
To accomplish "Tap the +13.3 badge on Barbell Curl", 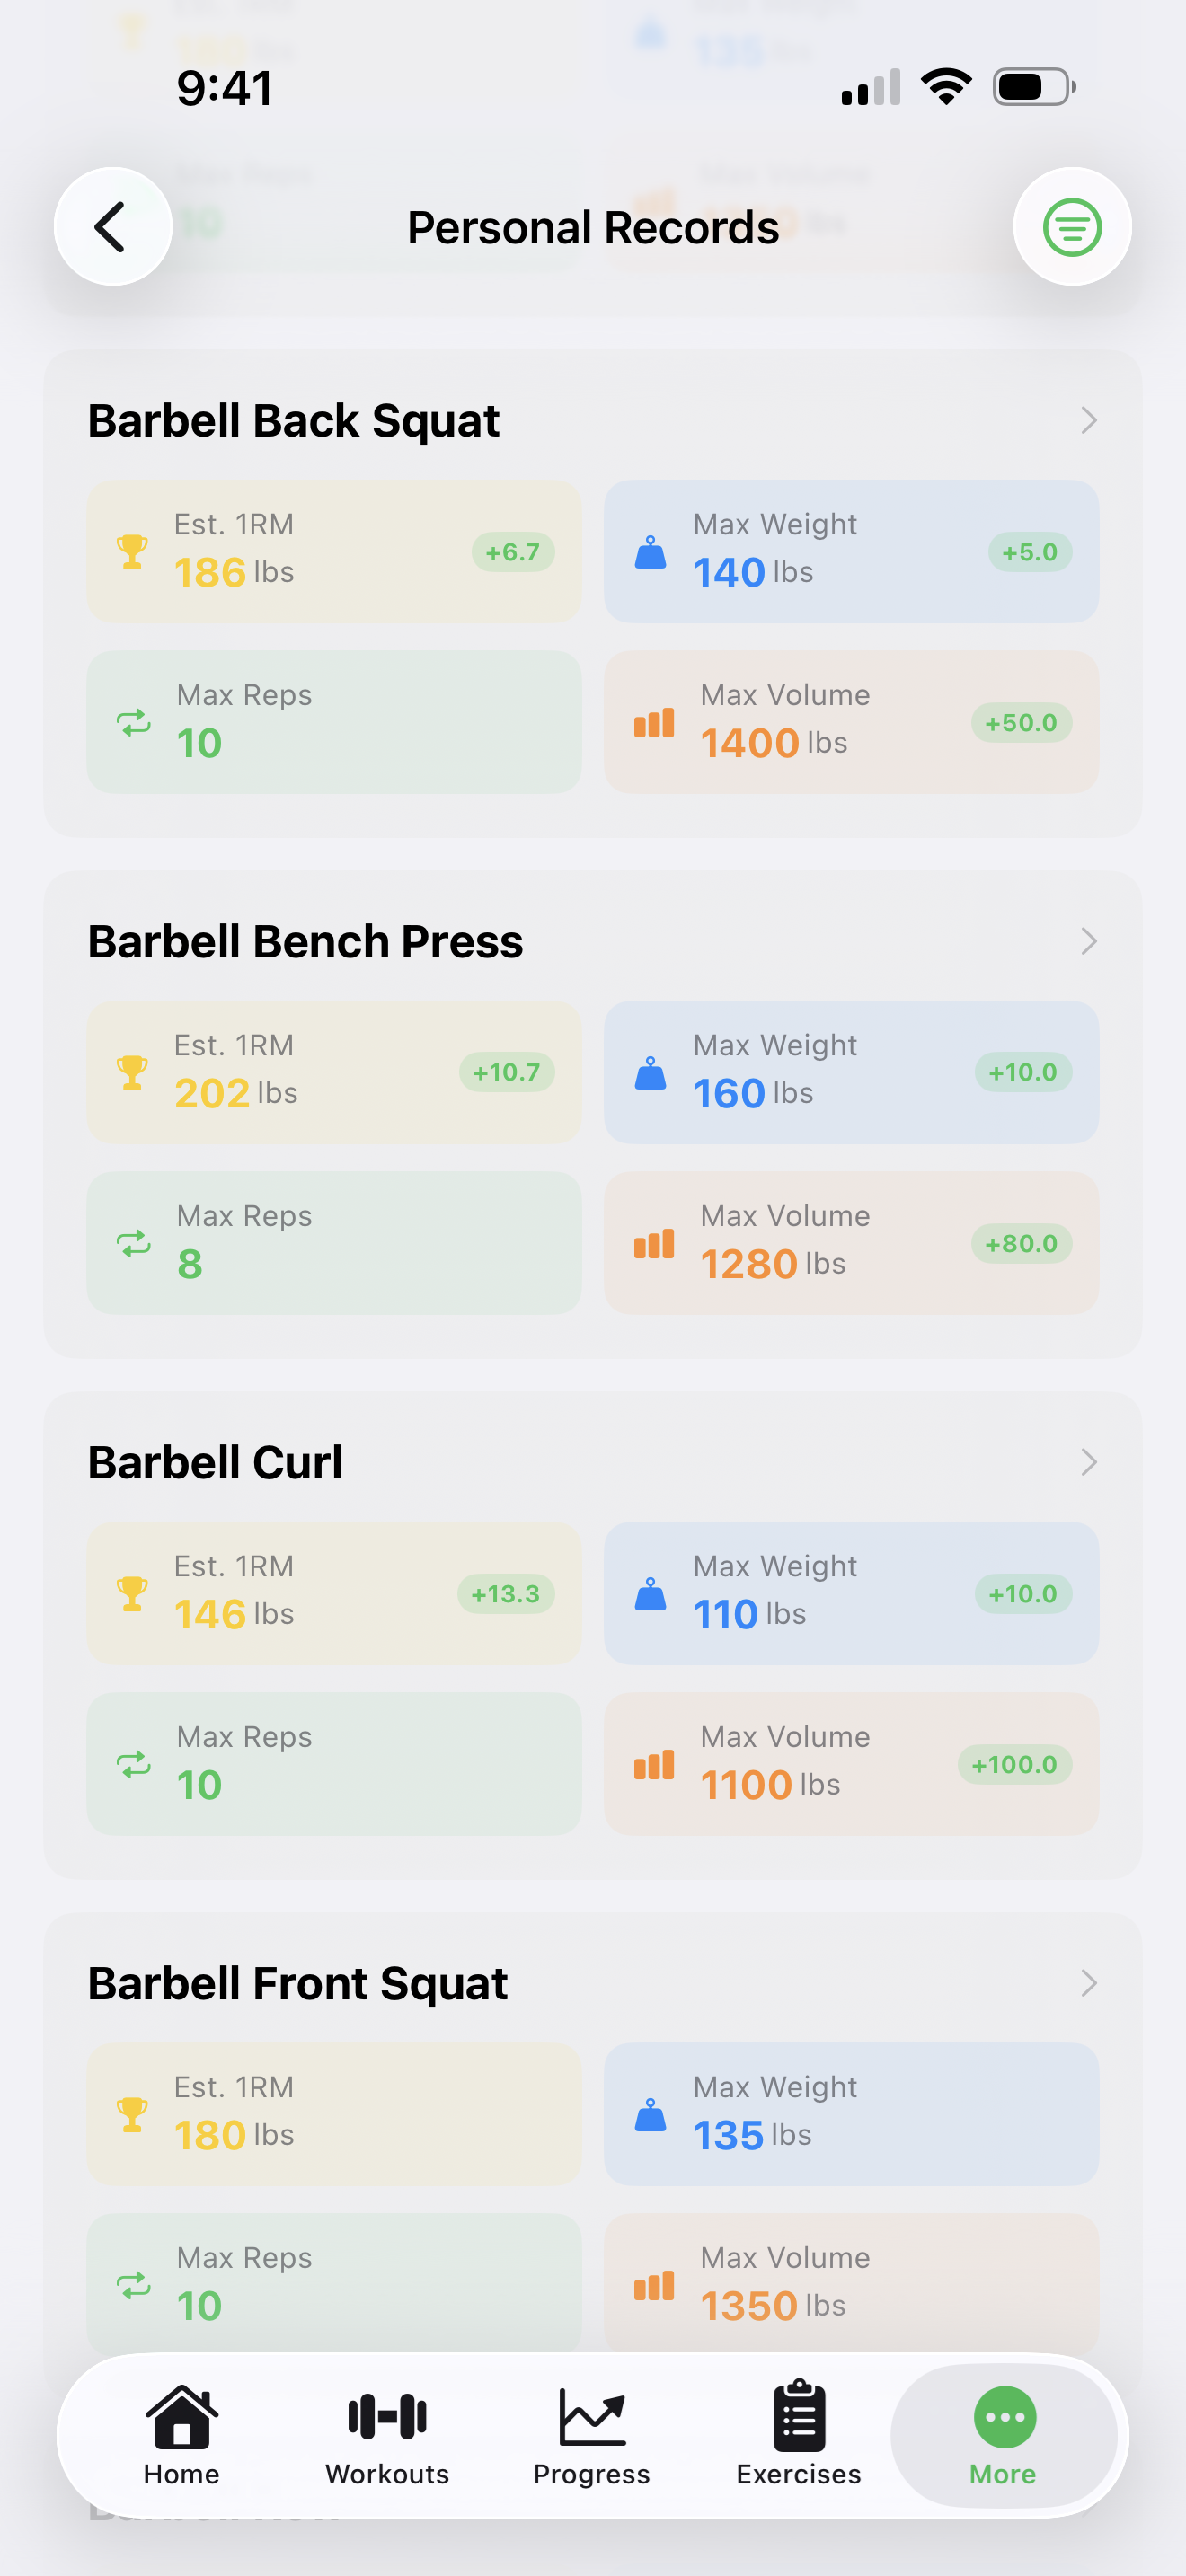I will 505,1593.
